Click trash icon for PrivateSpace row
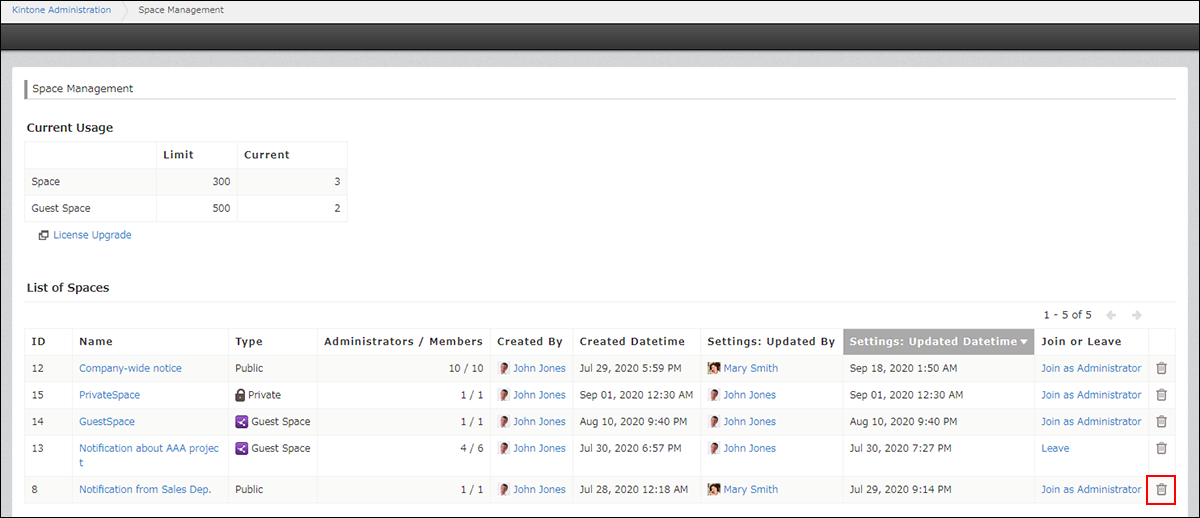 click(1161, 395)
